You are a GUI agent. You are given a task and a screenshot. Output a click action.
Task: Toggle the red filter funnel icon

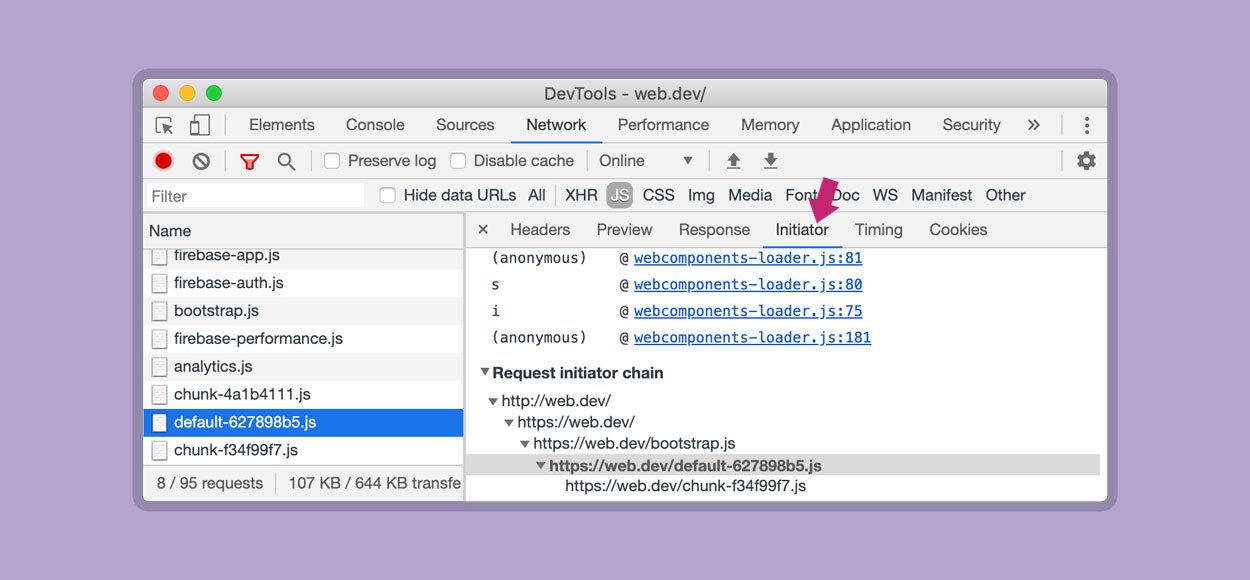point(249,161)
